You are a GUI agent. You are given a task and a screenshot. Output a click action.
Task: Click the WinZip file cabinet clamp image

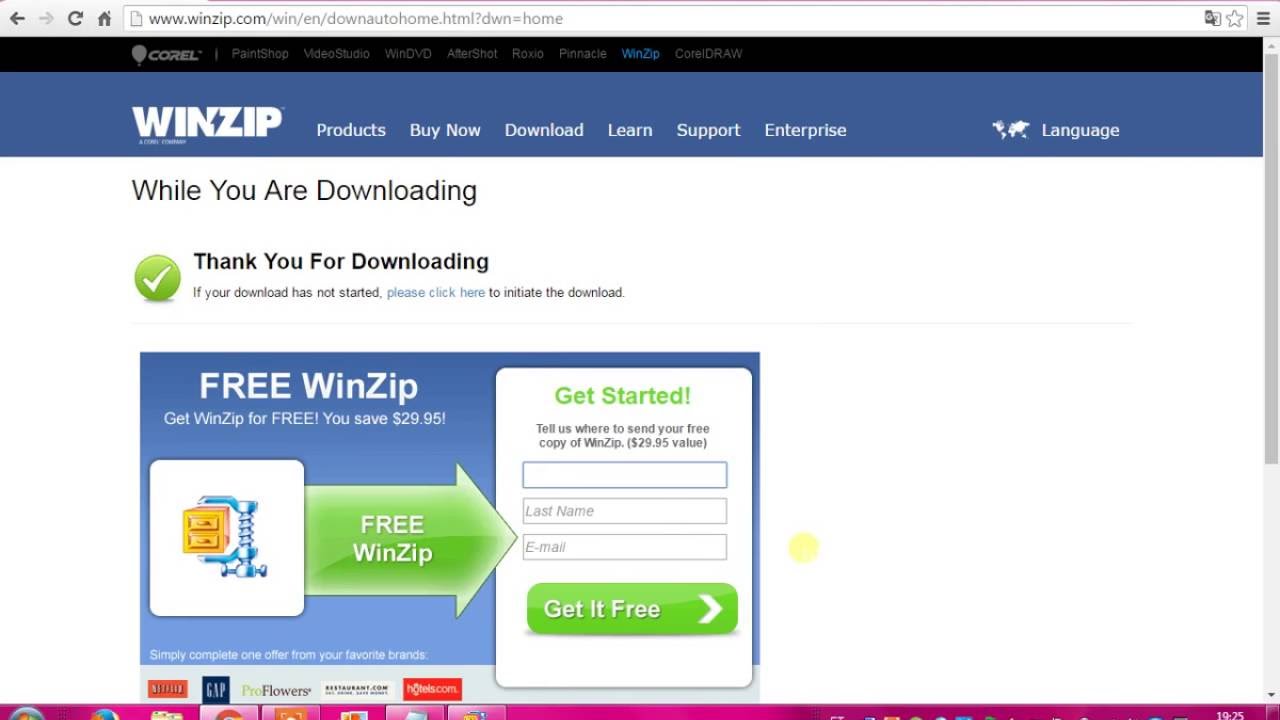click(x=227, y=537)
